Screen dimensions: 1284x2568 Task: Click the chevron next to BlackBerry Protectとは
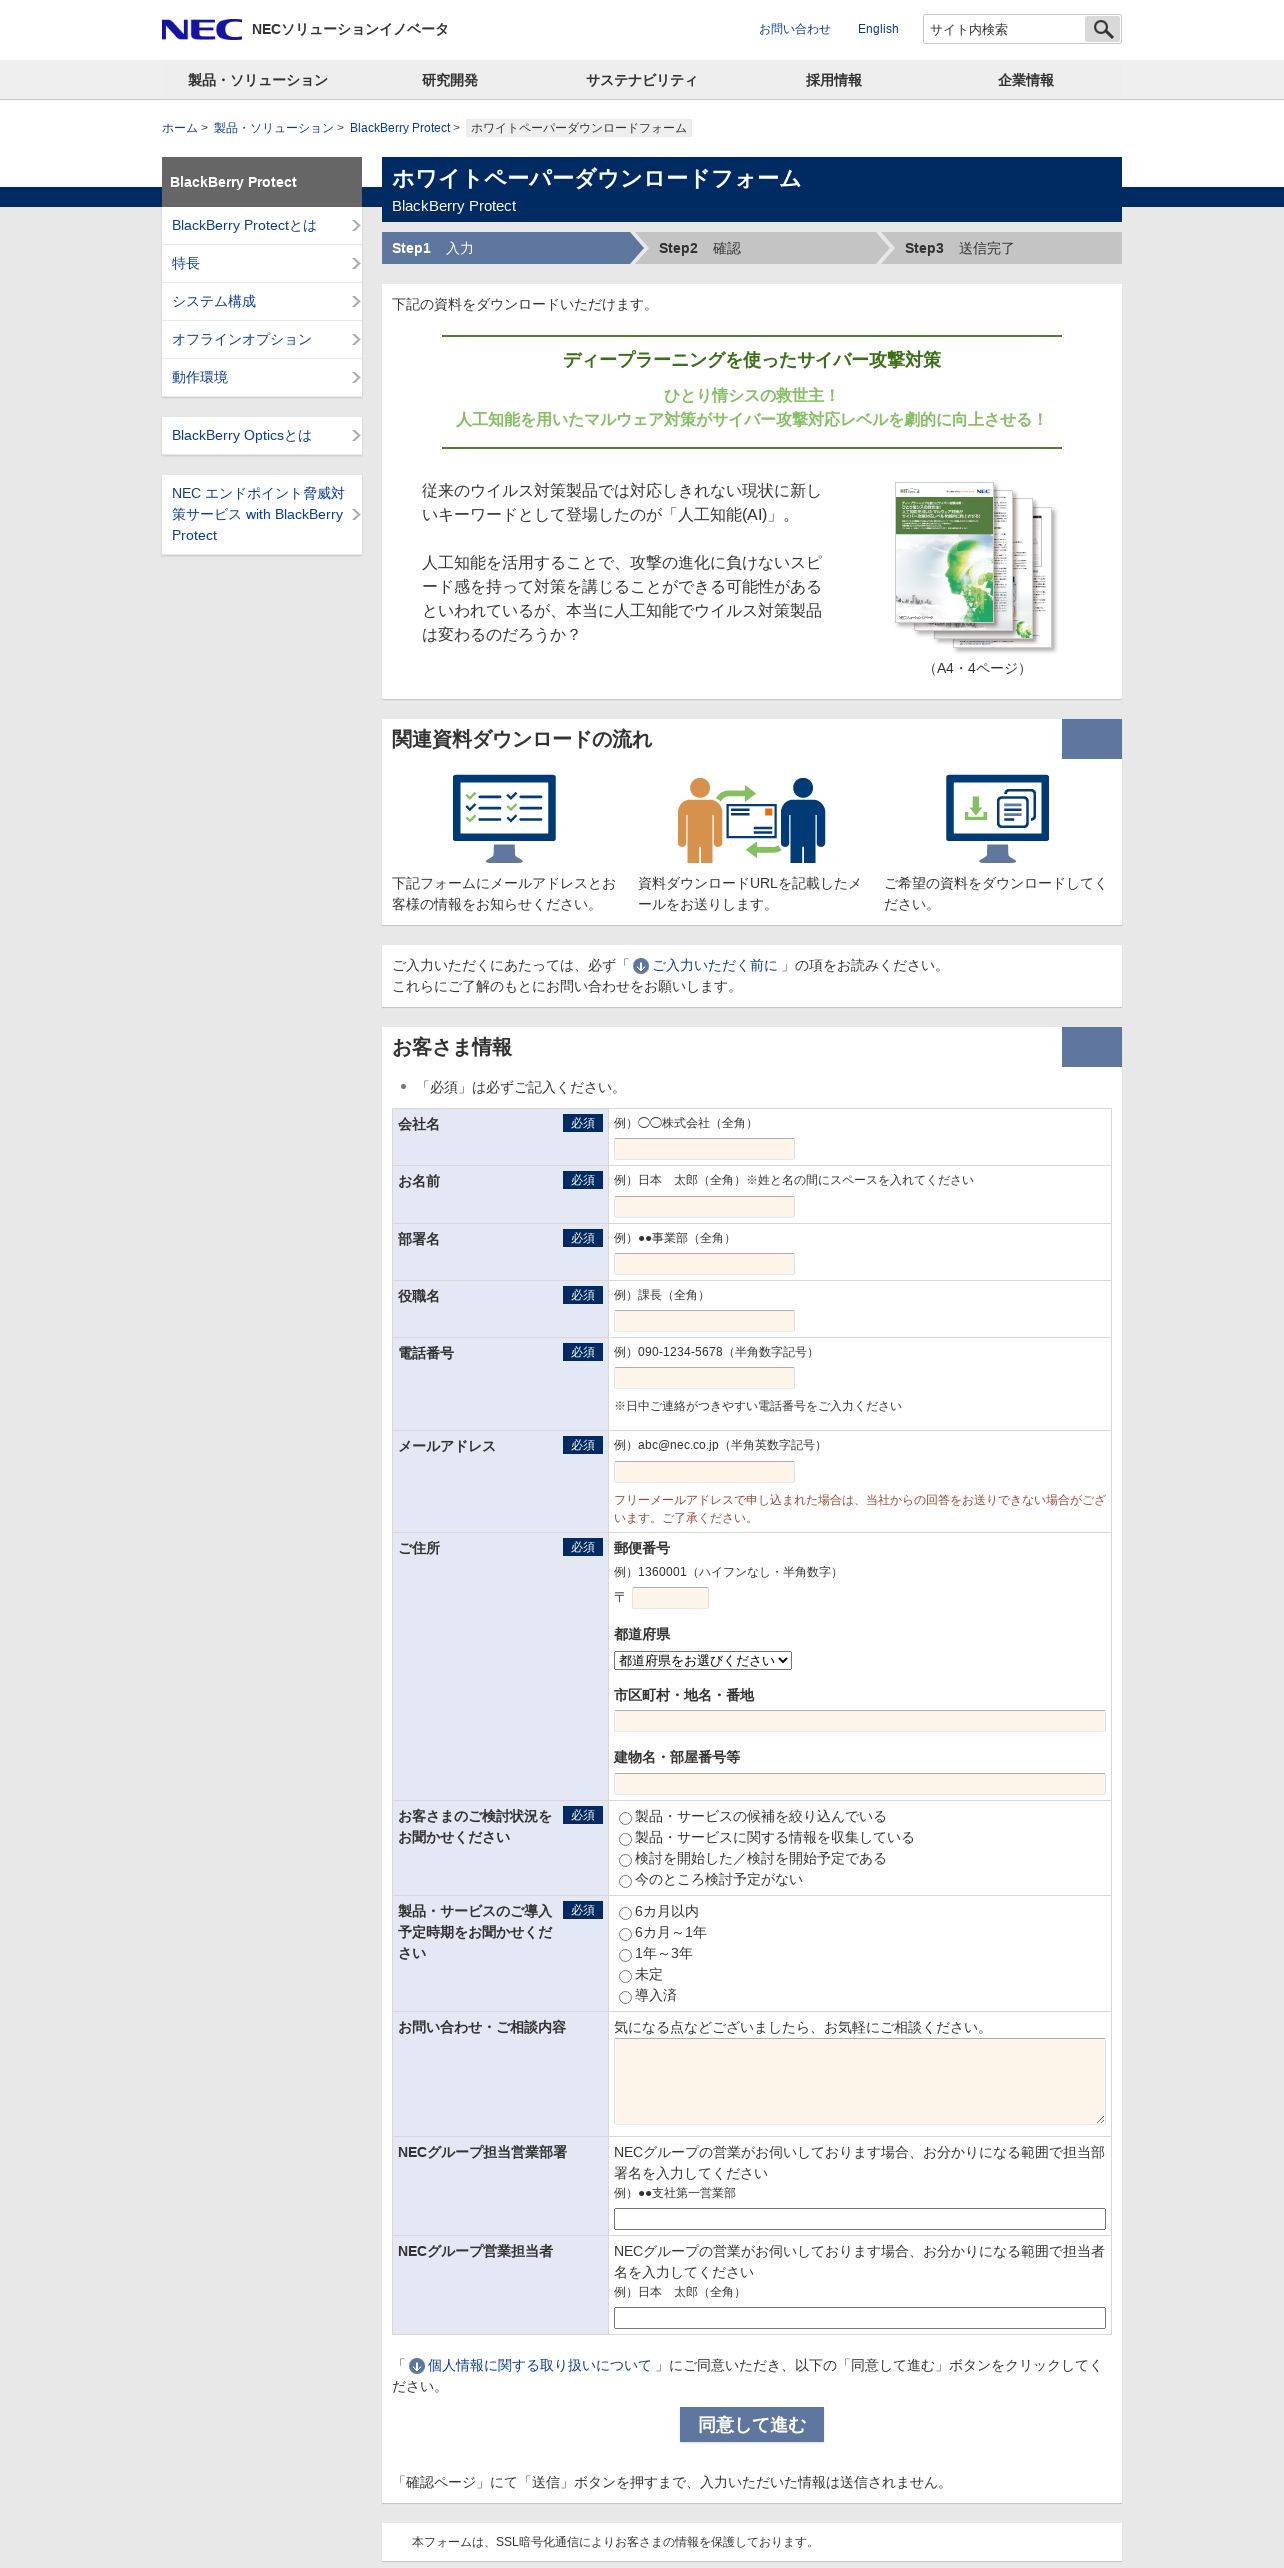click(355, 226)
